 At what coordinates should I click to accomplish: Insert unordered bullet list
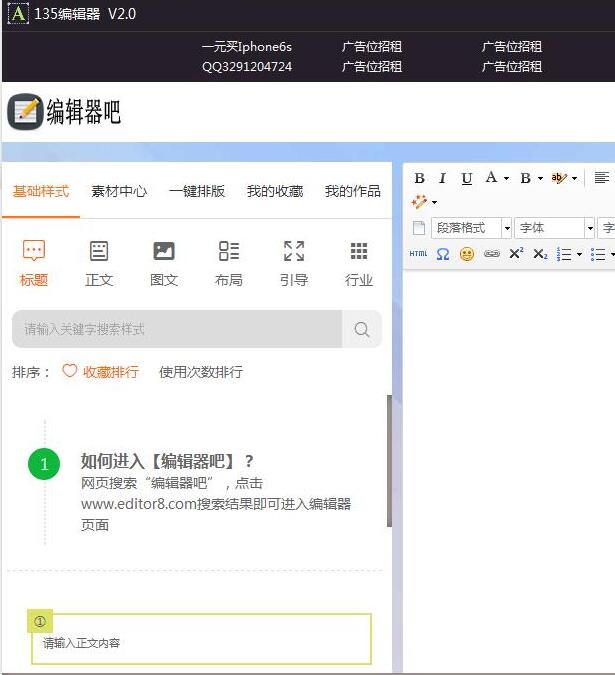(x=598, y=254)
